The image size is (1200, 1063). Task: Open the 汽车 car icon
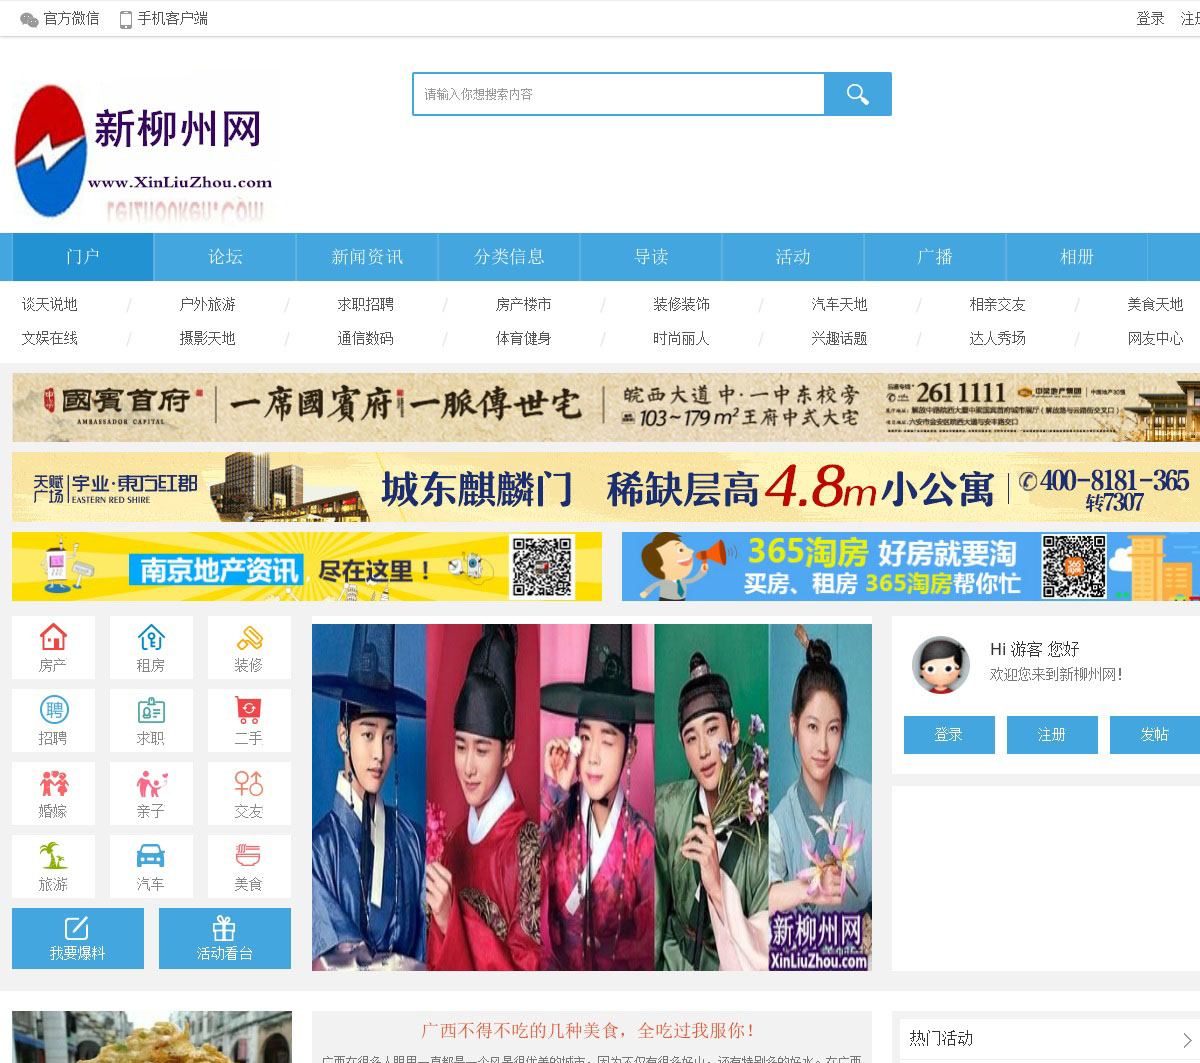151,867
